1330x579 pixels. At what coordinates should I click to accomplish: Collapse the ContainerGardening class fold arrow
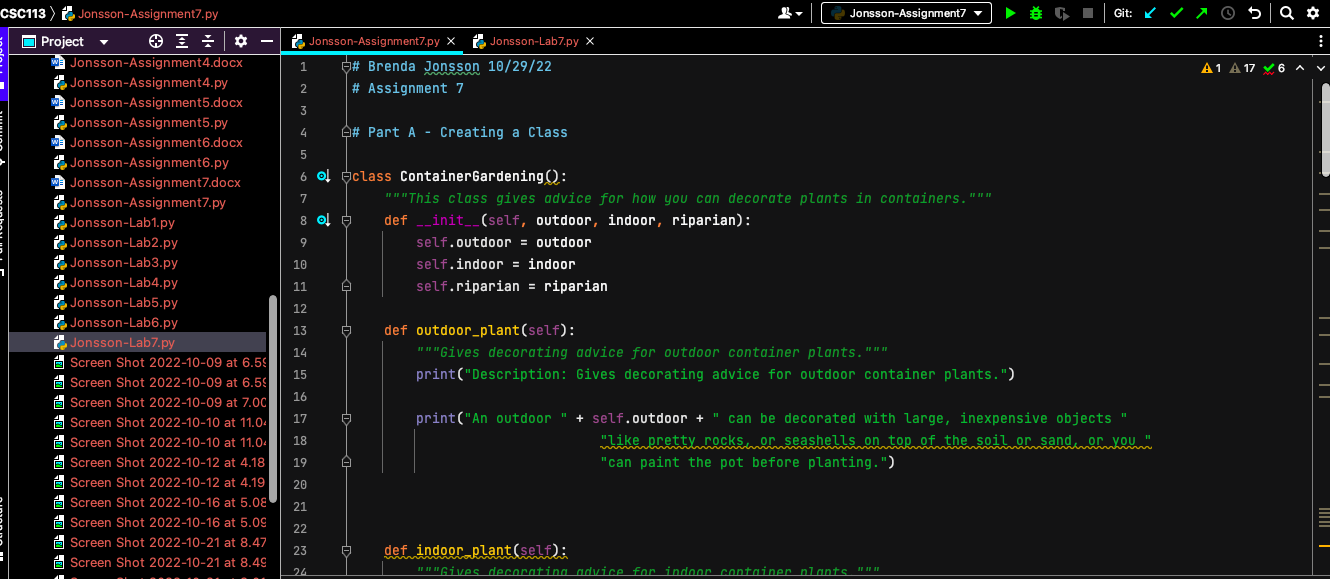tap(345, 176)
